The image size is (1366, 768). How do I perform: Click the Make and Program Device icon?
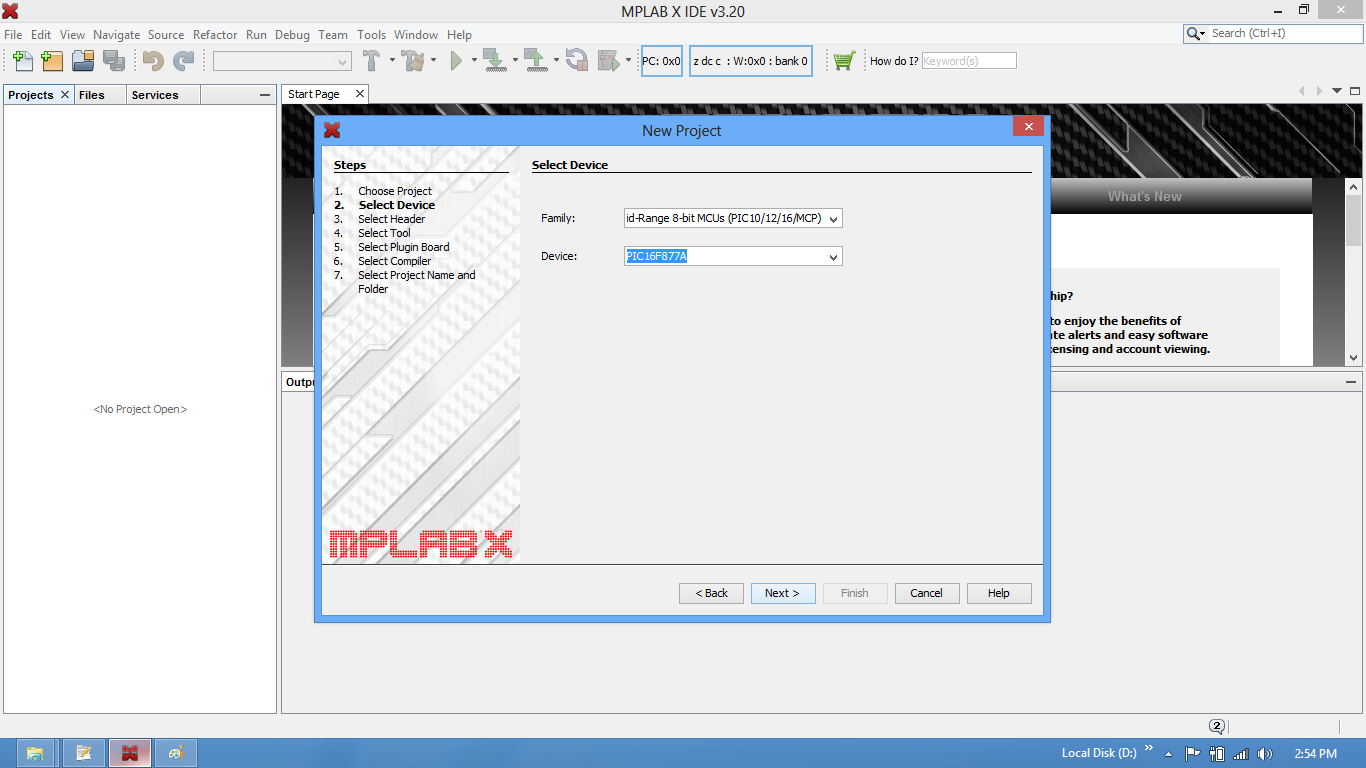coord(495,61)
